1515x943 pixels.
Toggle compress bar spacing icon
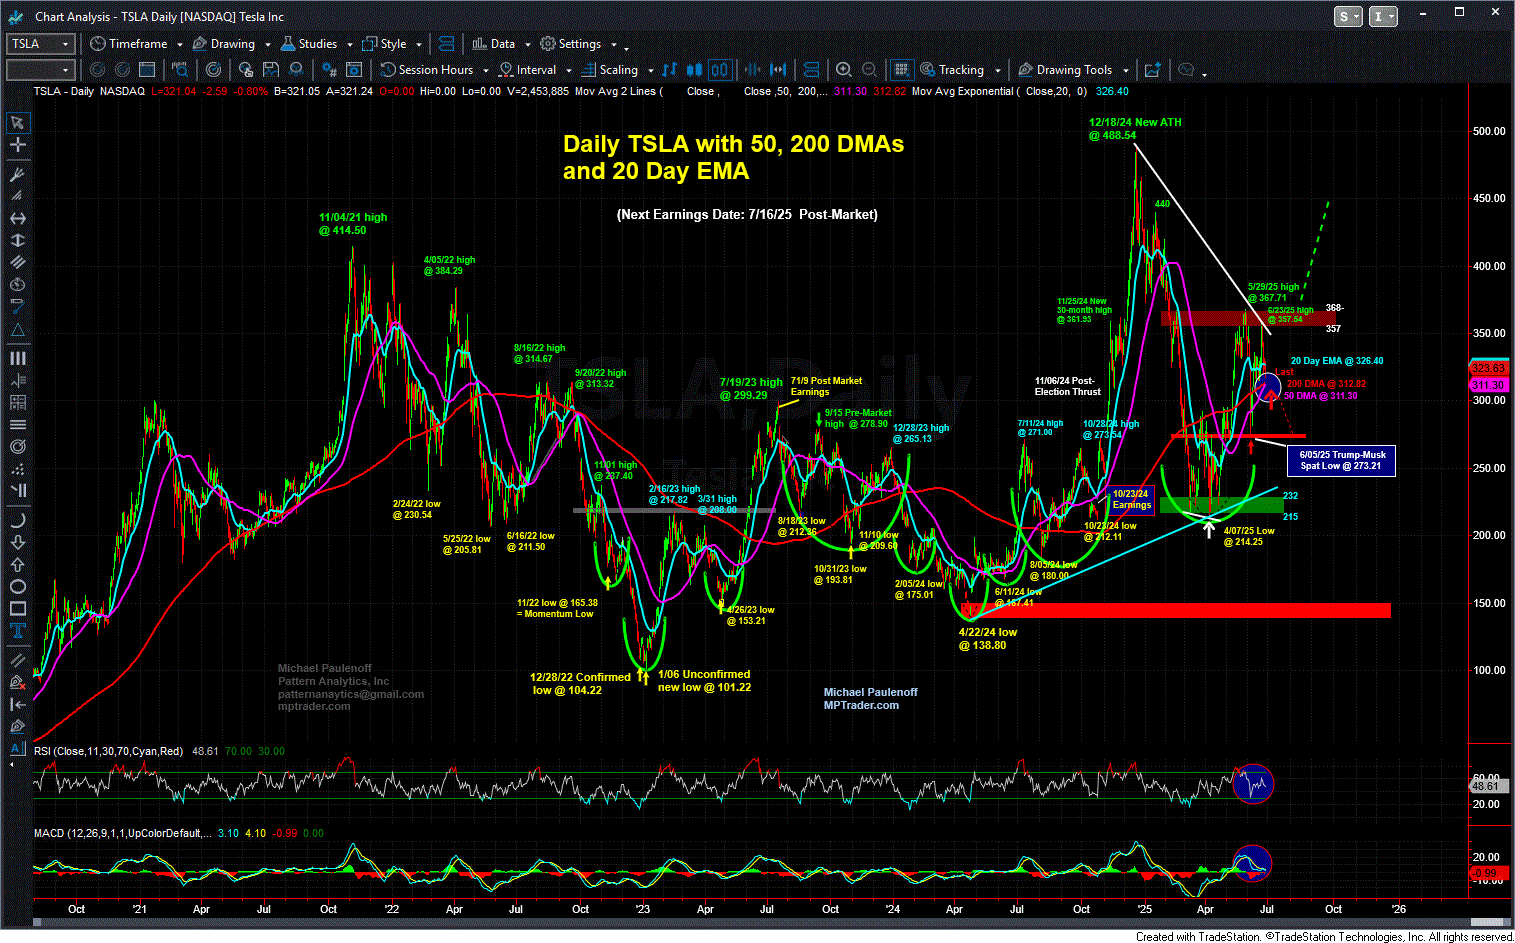[752, 70]
